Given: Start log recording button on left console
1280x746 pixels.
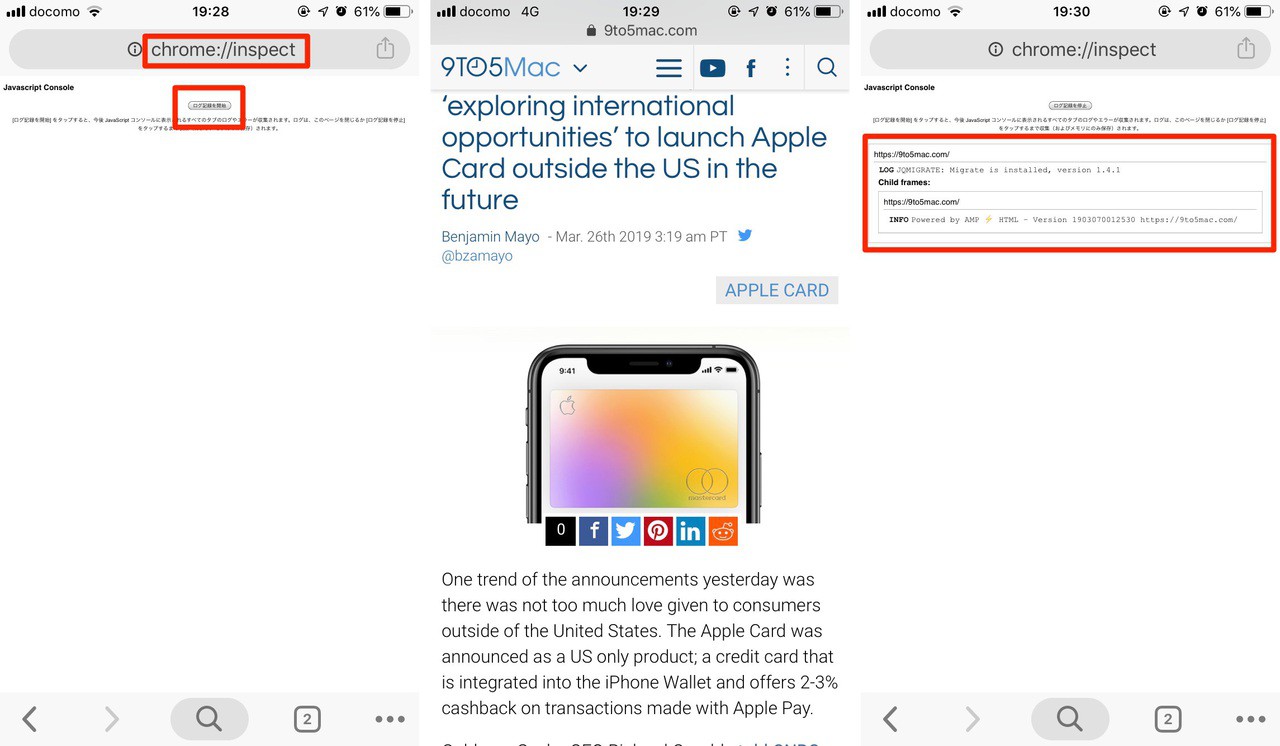Looking at the screenshot, I should (x=209, y=105).
